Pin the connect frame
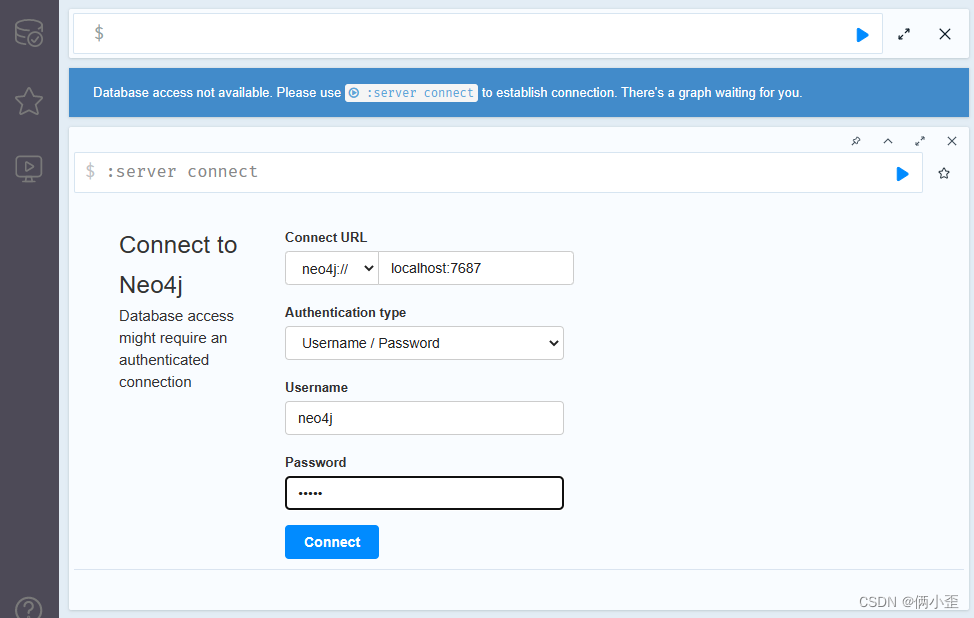974x618 pixels. (856, 141)
